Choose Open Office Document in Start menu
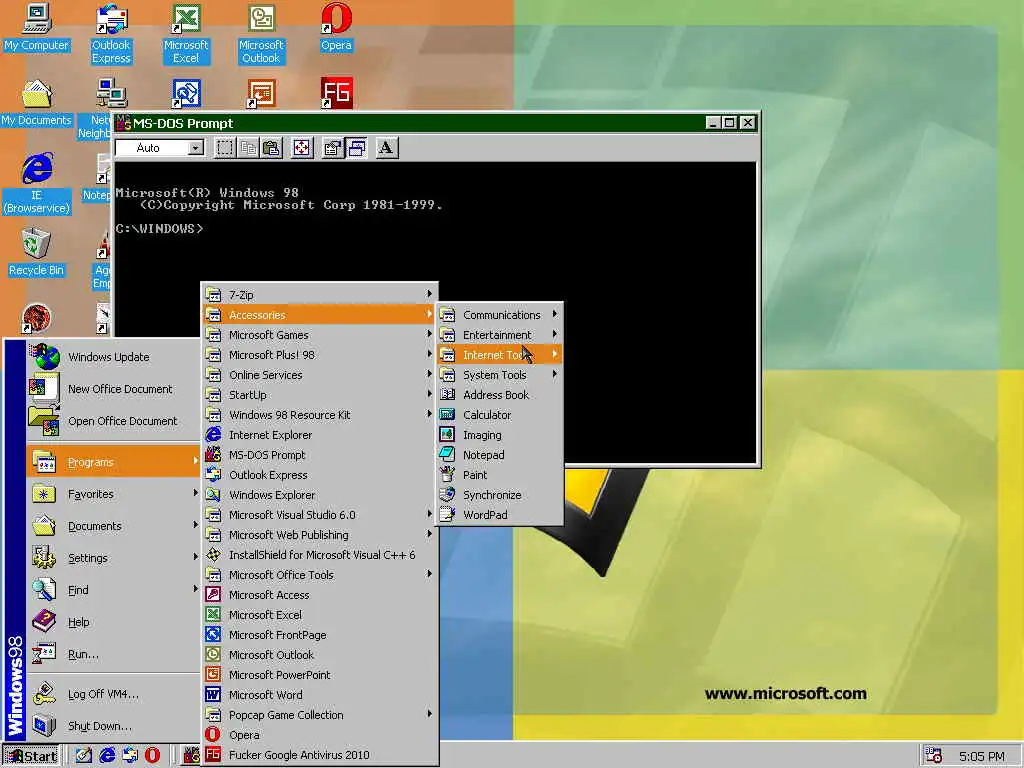This screenshot has height=768, width=1024. pyautogui.click(x=113, y=421)
